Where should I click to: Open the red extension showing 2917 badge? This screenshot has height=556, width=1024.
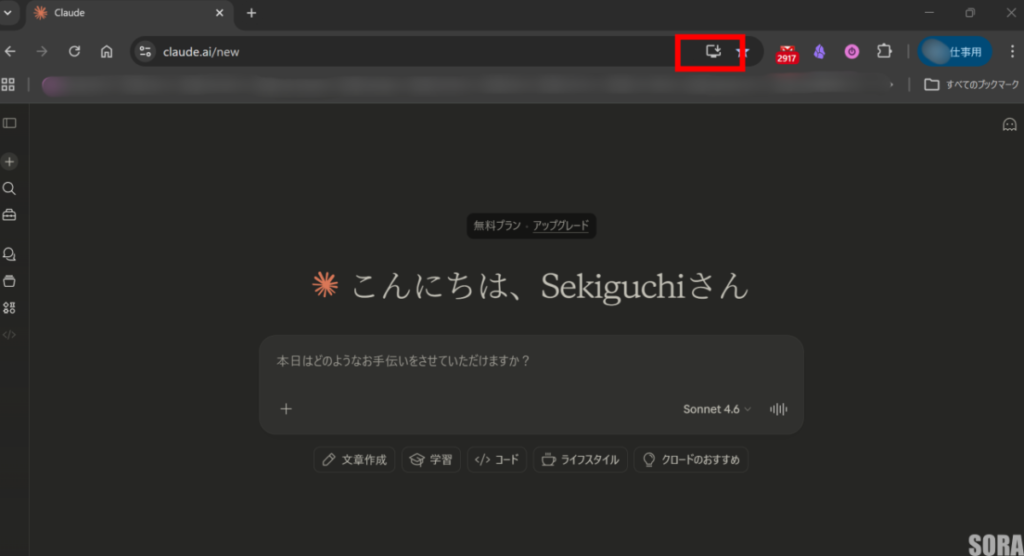point(786,54)
